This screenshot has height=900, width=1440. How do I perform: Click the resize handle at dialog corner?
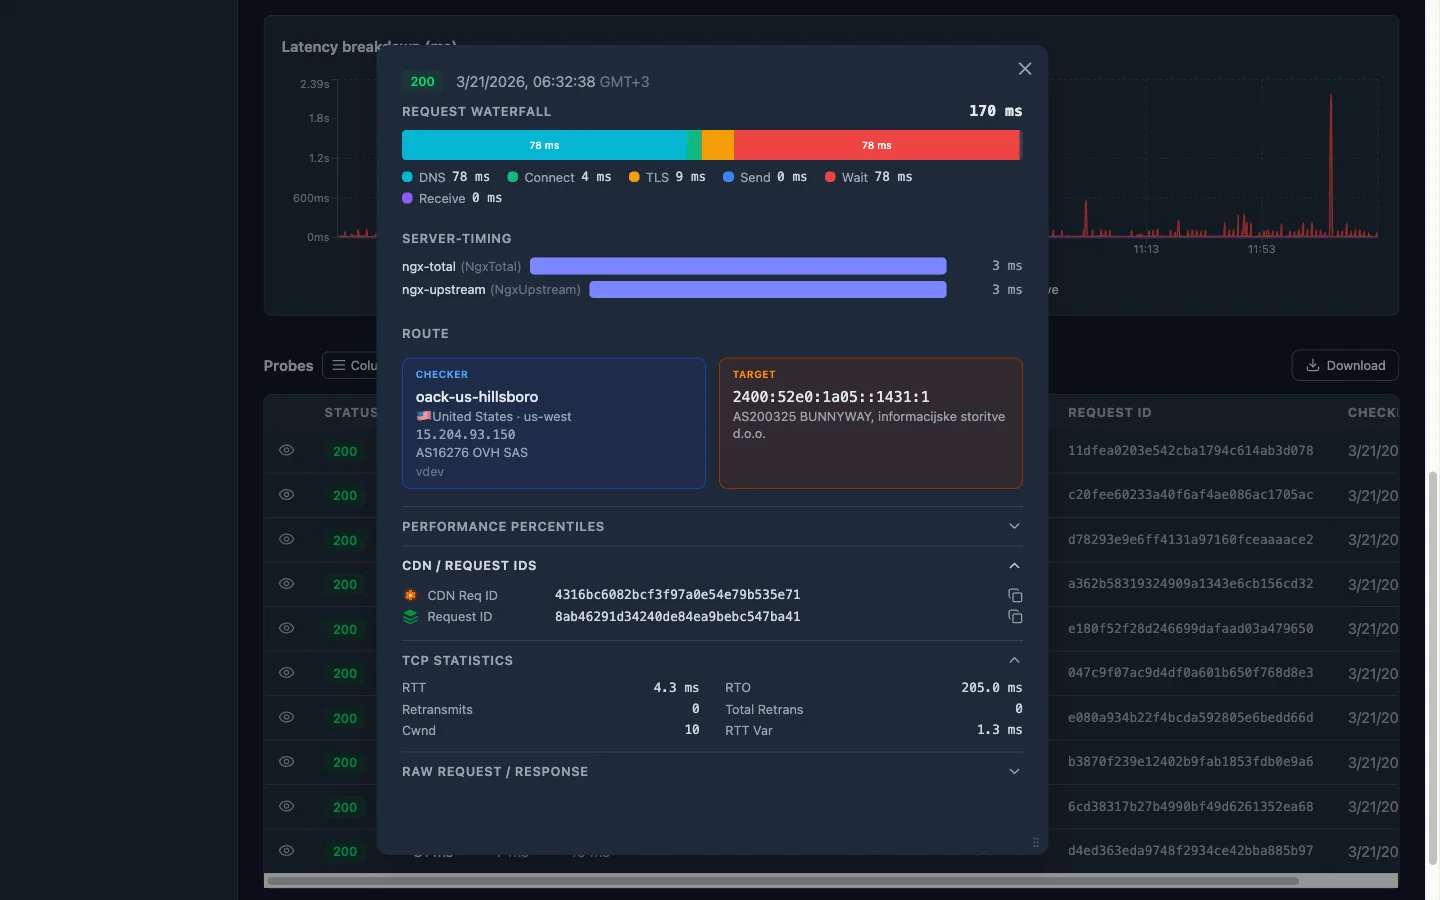1035,842
